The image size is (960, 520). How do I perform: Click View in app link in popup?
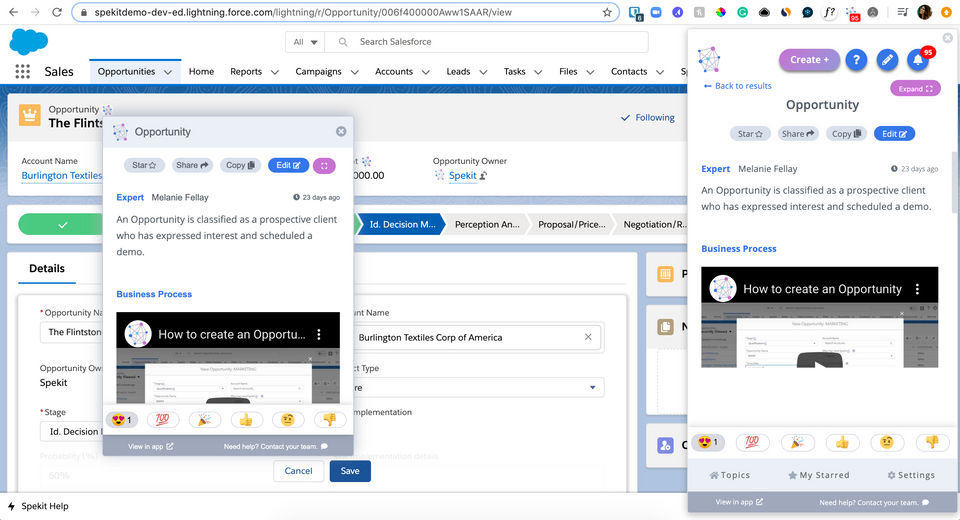(x=151, y=447)
